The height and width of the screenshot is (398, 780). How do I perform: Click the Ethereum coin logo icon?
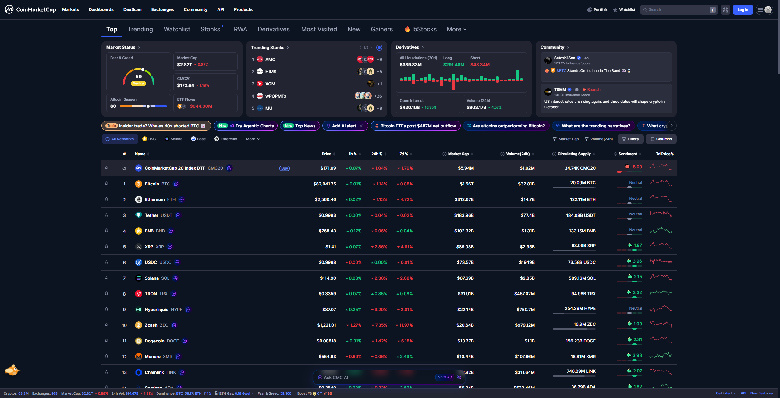139,199
